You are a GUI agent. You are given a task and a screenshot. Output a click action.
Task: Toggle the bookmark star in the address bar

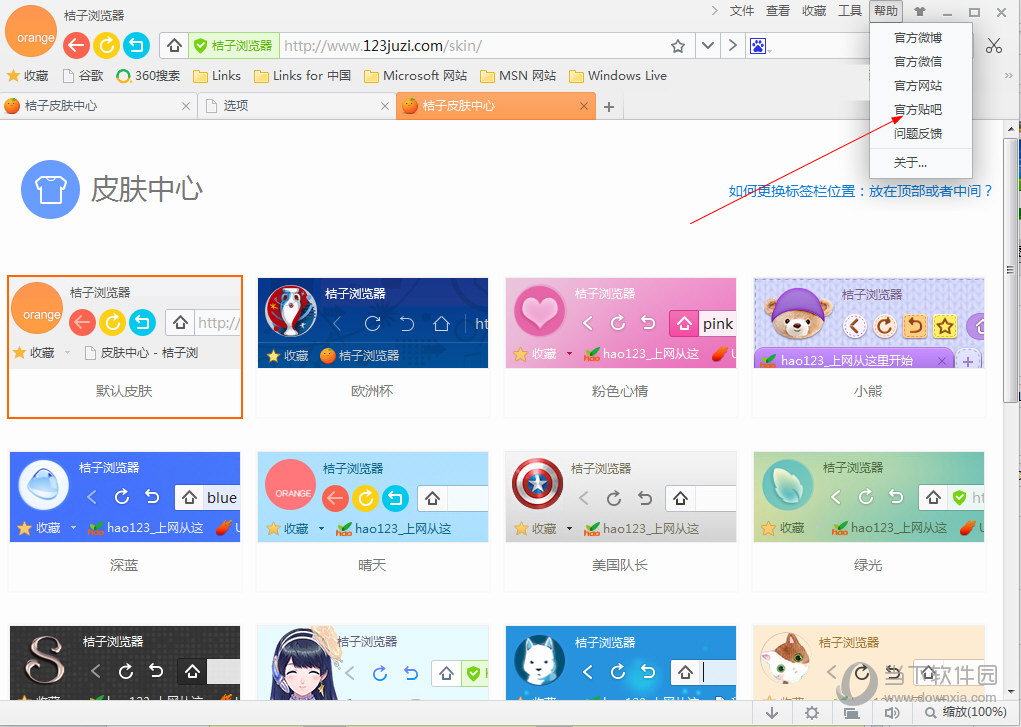pos(679,45)
